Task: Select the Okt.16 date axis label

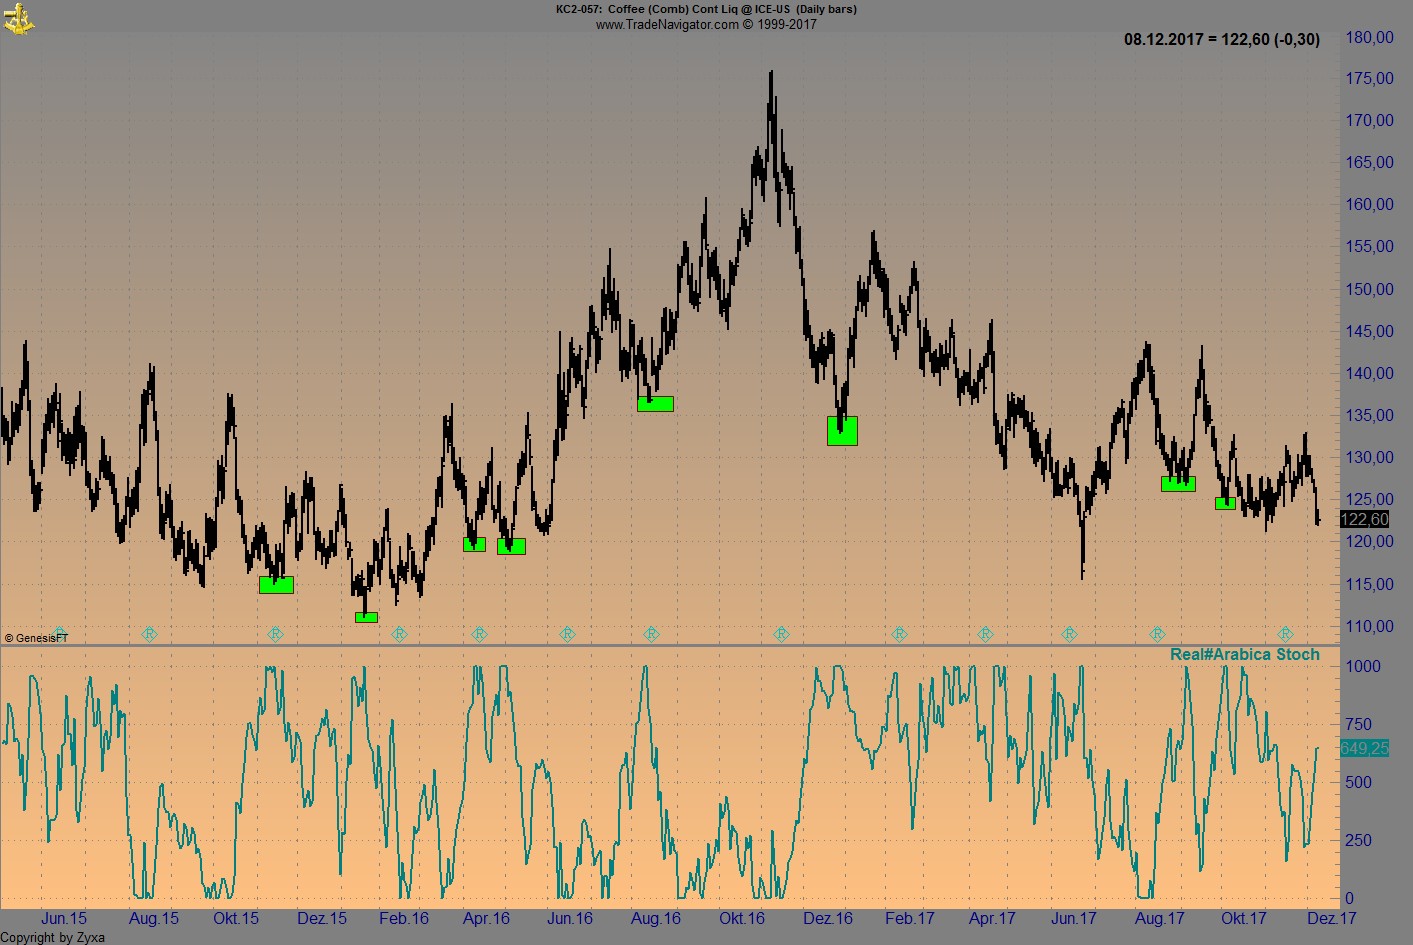Action: pyautogui.click(x=742, y=918)
